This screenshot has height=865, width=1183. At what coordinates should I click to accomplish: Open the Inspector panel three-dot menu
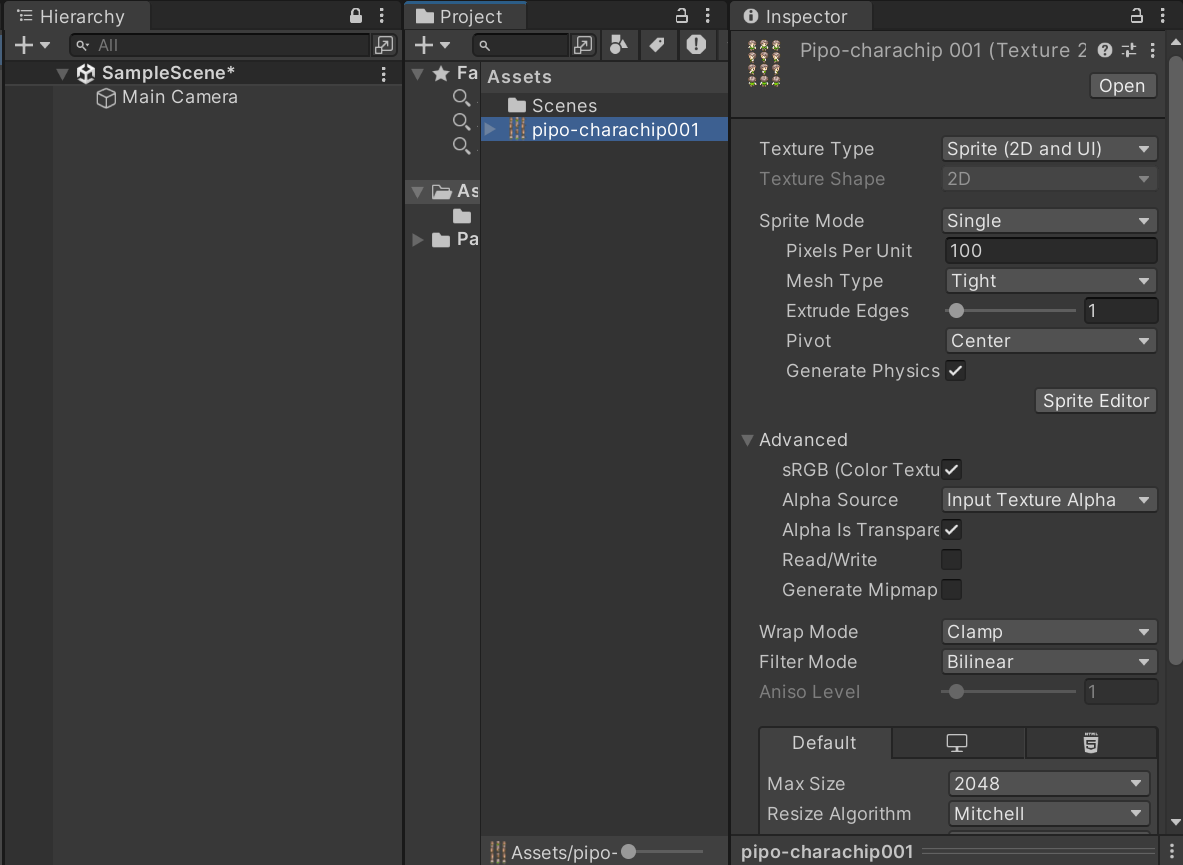[x=1162, y=16]
